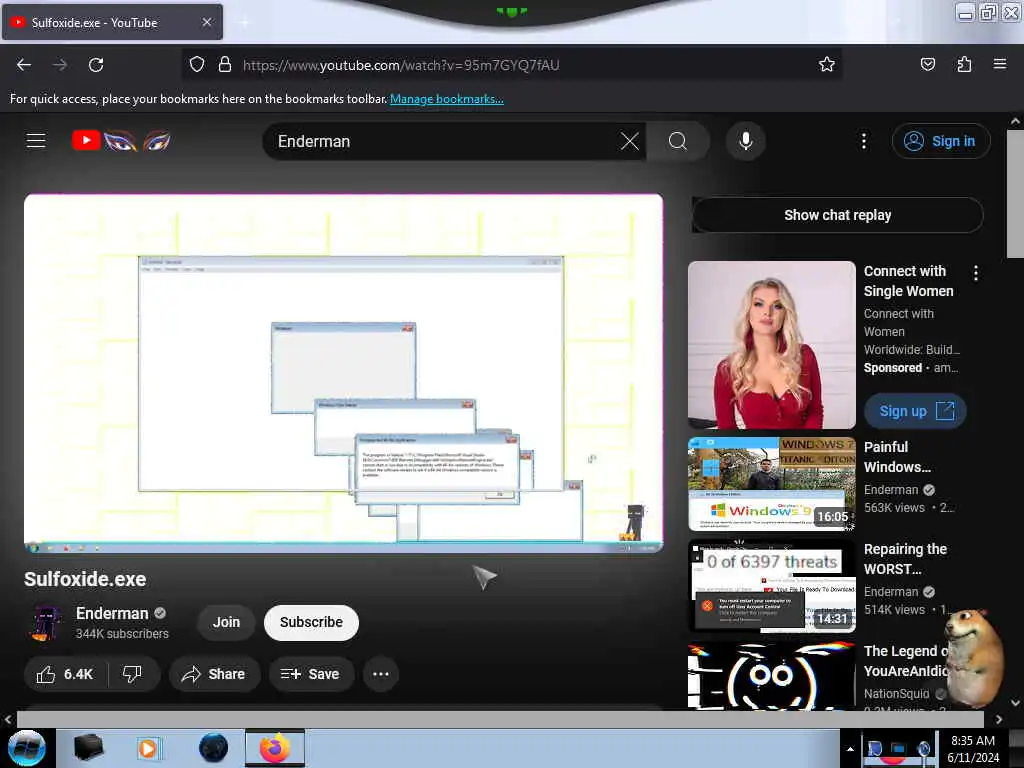Image resolution: width=1024 pixels, height=768 pixels.
Task: Click the browser address bar URL
Action: coord(401,65)
